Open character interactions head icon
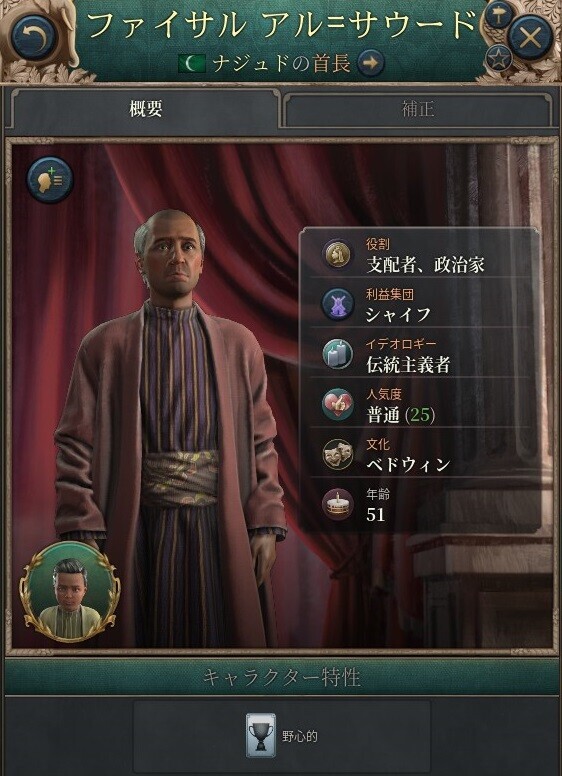The height and width of the screenshot is (776, 562). (50, 179)
